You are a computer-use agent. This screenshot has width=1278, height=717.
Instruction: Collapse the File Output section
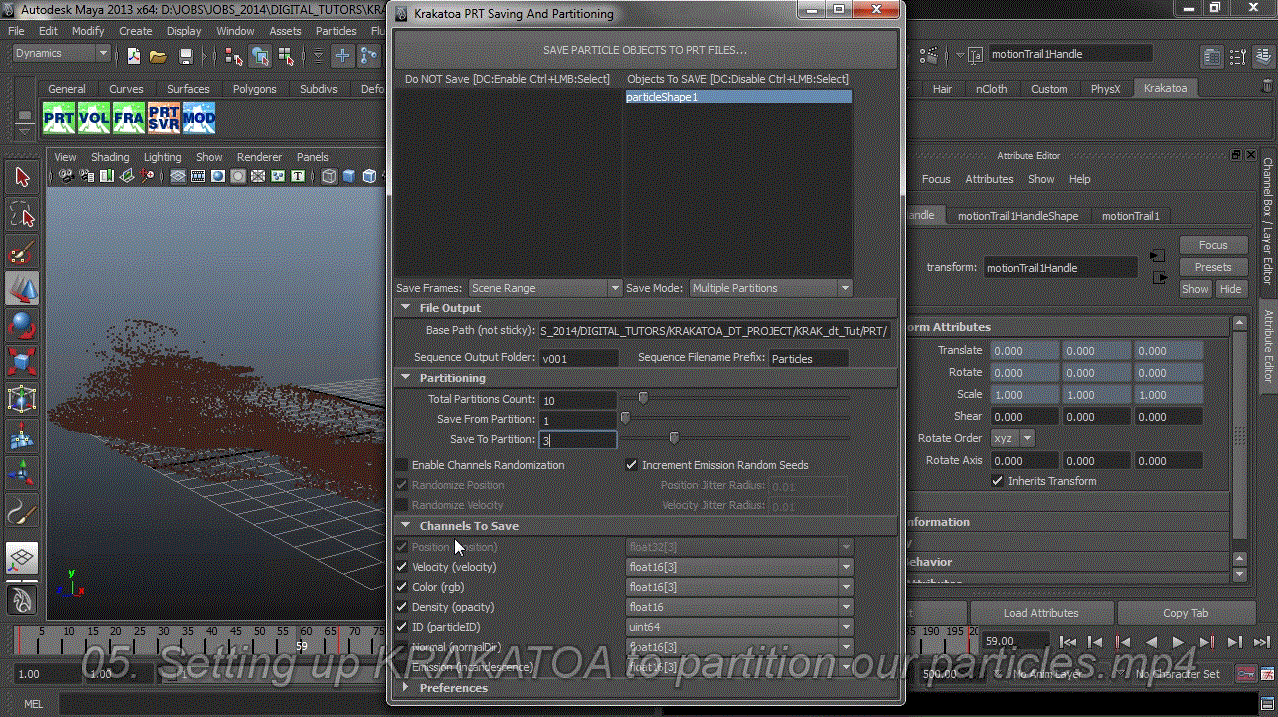click(x=406, y=308)
